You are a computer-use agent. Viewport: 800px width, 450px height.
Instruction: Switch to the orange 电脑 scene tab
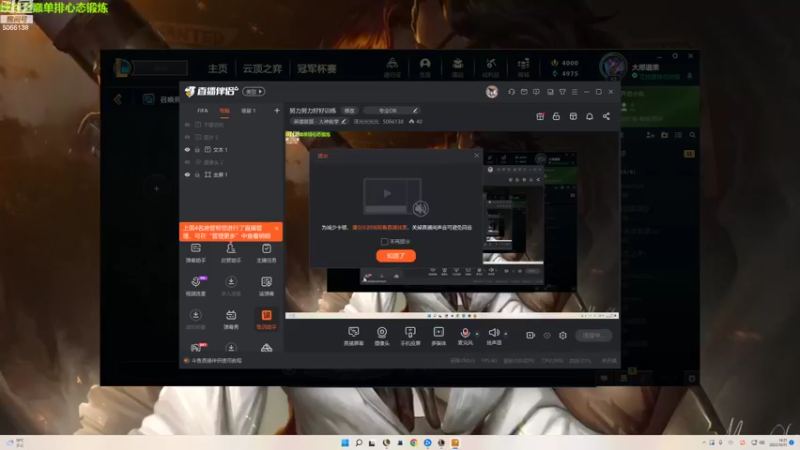[x=224, y=111]
